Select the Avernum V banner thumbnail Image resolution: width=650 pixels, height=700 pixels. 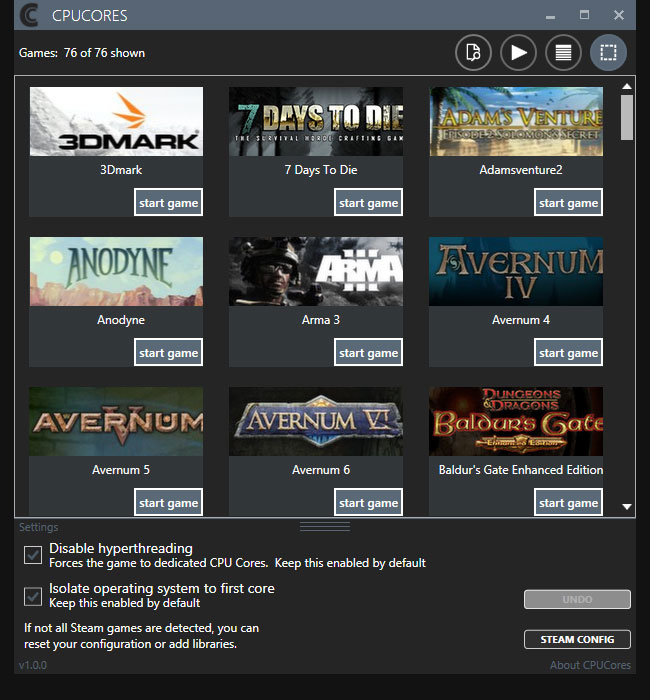[x=116, y=421]
